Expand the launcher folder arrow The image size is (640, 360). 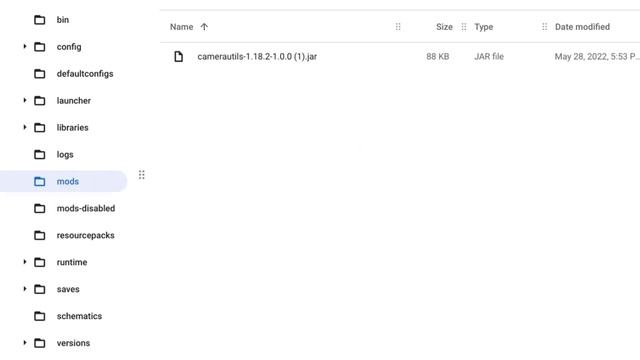pos(24,100)
